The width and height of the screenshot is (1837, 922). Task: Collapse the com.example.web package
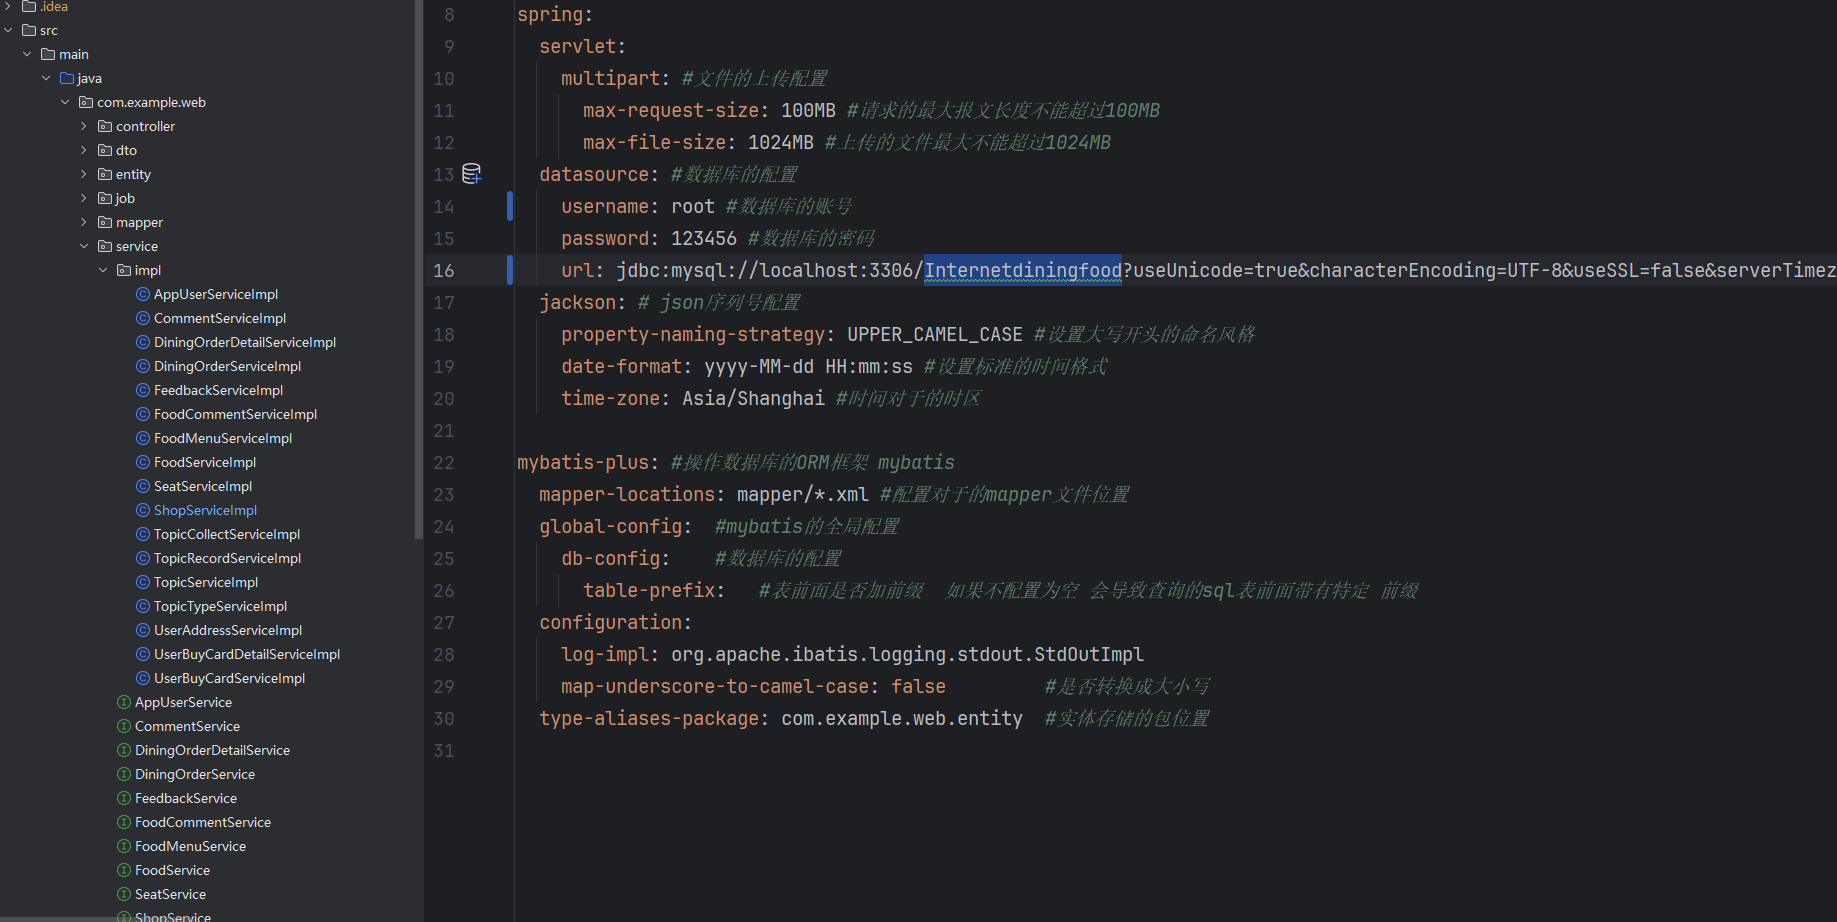coord(66,102)
